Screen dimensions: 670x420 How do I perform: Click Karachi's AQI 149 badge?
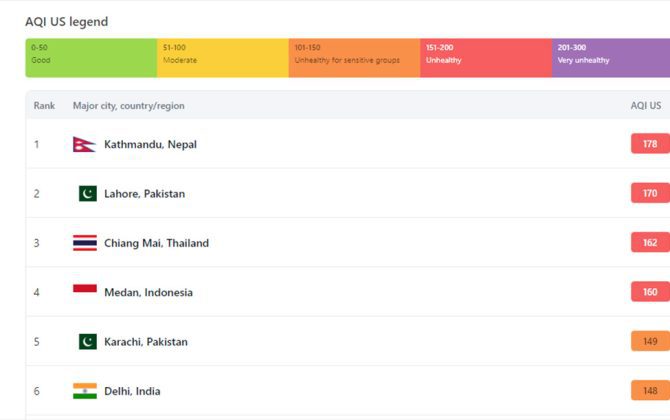[650, 342]
